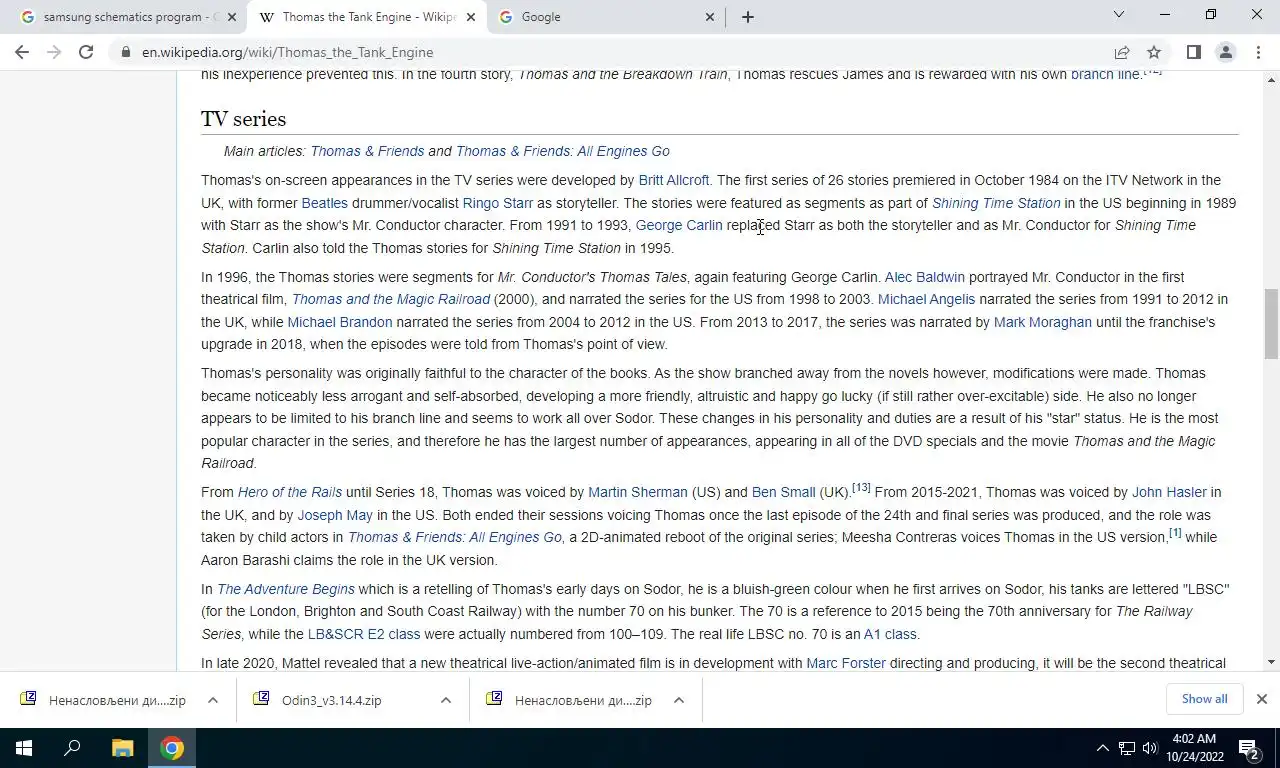The width and height of the screenshot is (1280, 768).
Task: Open the Chrome profile avatar
Action: (x=1225, y=52)
